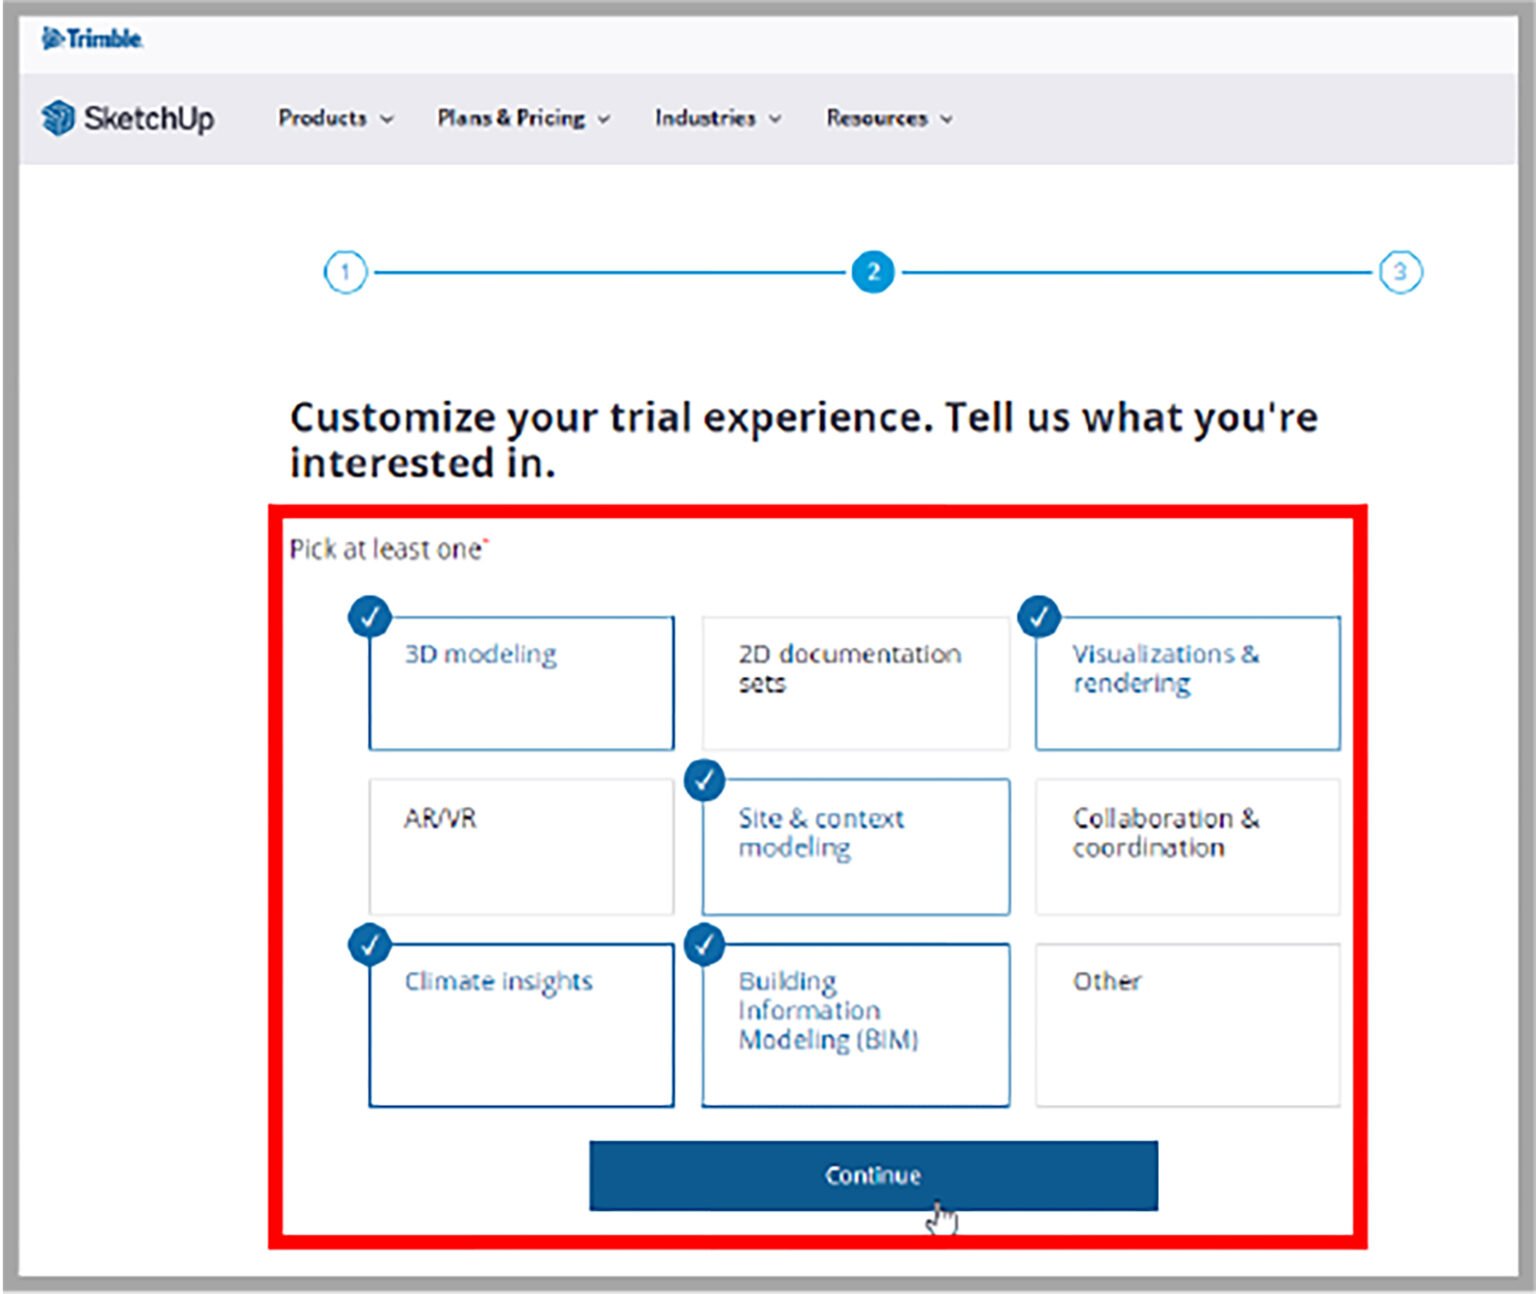Screen dimensions: 1536x1294
Task: Deselect Site & context modeling
Action: click(855, 846)
